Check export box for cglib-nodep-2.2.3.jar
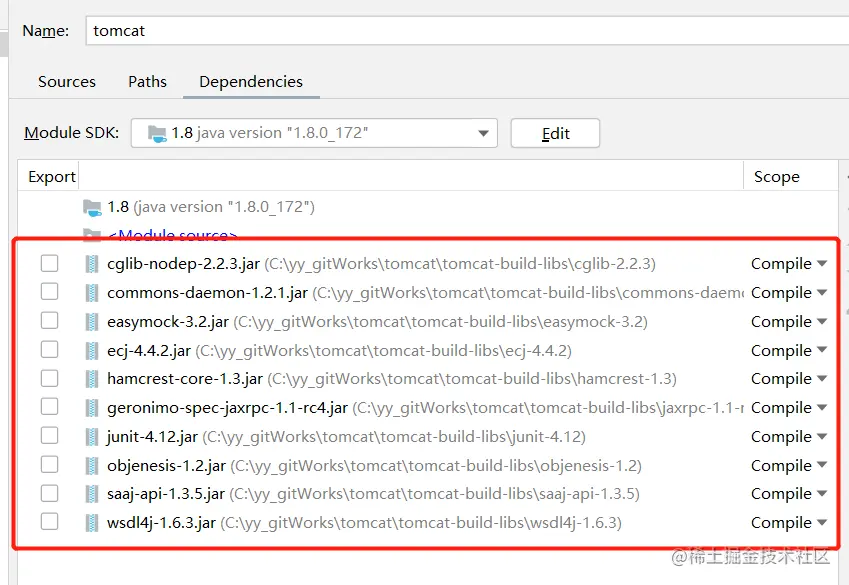The height and width of the screenshot is (585, 849). [x=49, y=263]
